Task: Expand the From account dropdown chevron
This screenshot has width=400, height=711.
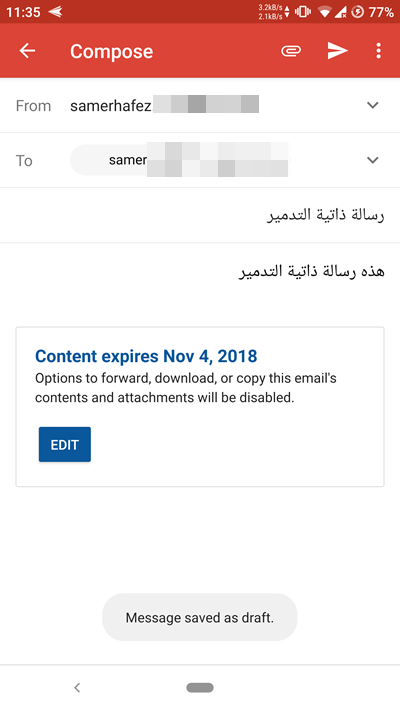Action: [372, 105]
